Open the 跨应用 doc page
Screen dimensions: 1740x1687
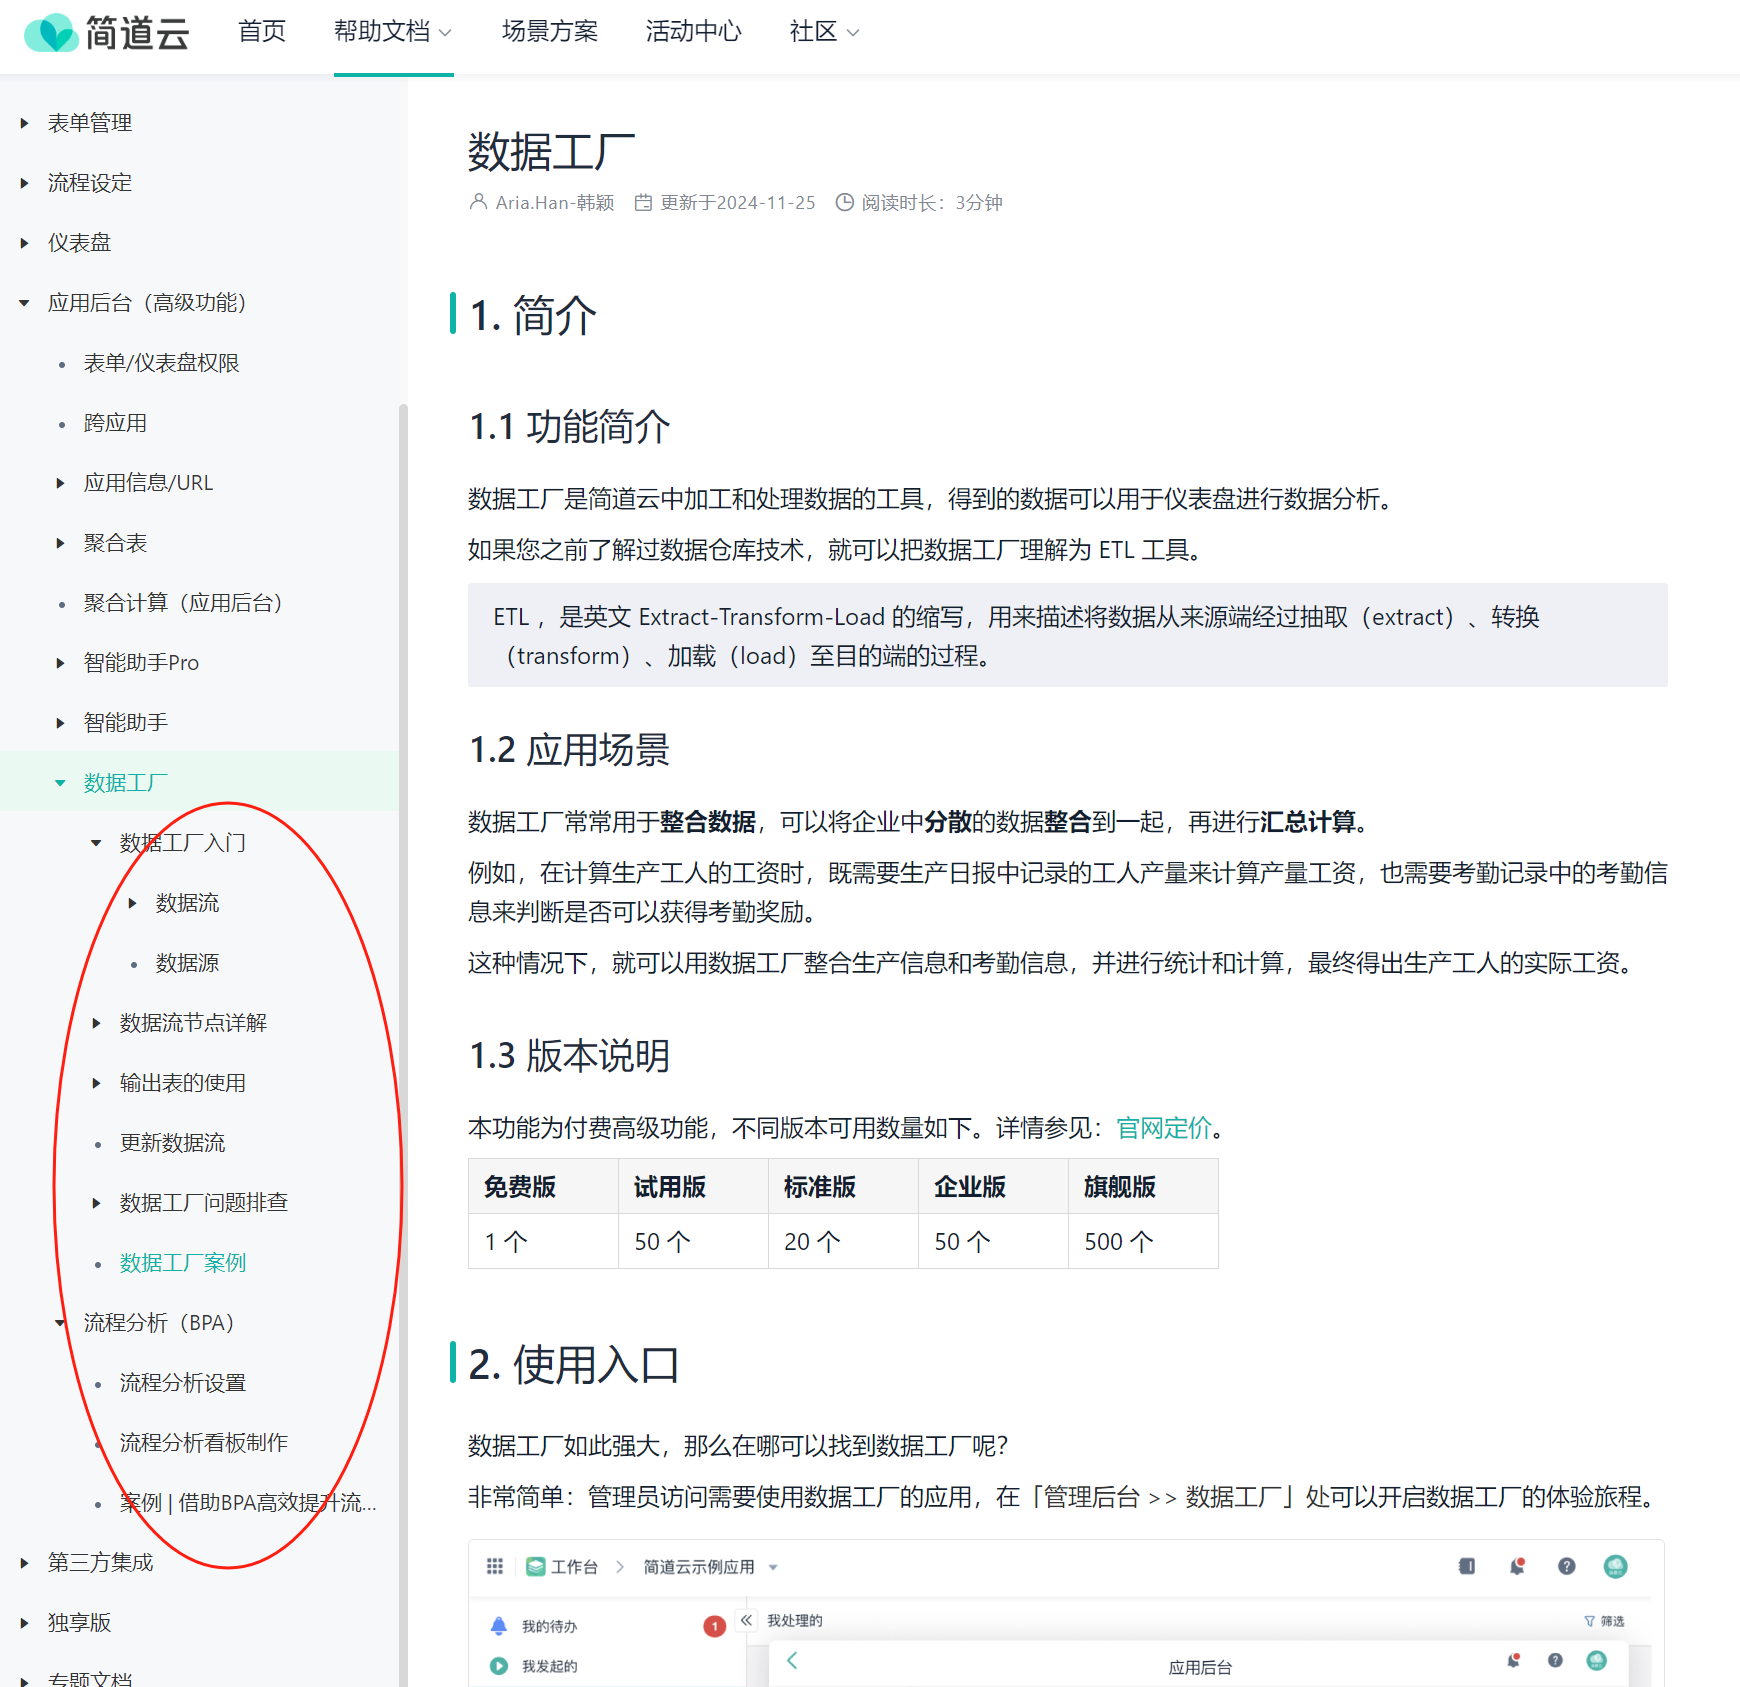pyautogui.click(x=115, y=423)
